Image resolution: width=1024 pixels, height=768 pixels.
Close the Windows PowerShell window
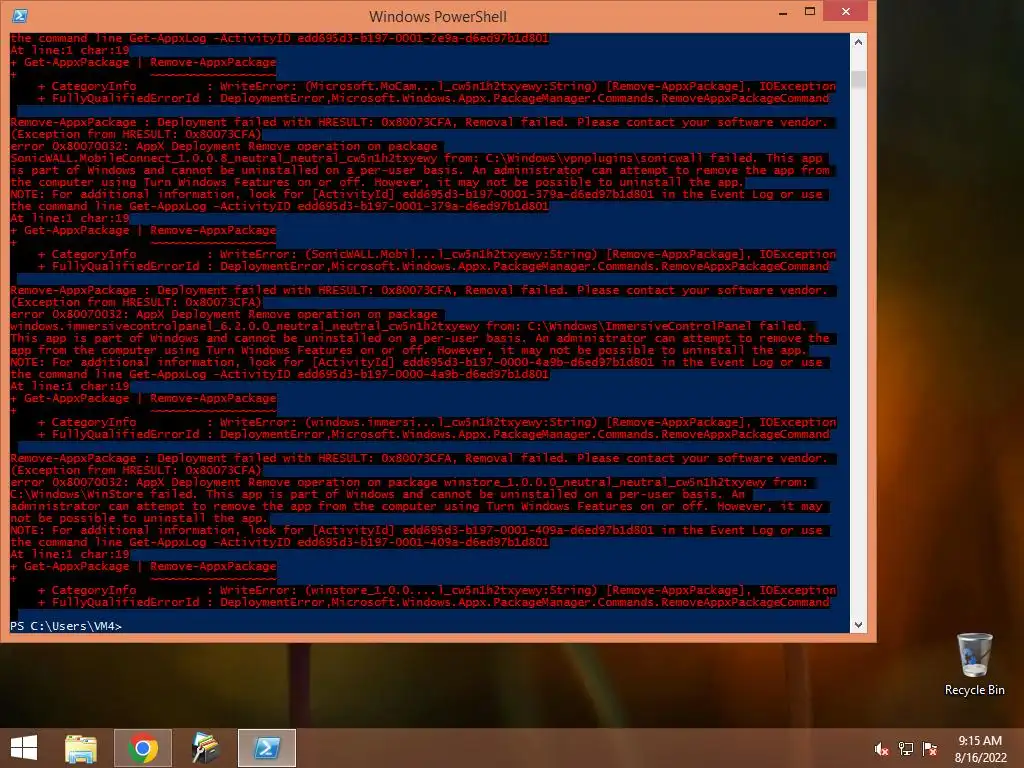point(846,11)
